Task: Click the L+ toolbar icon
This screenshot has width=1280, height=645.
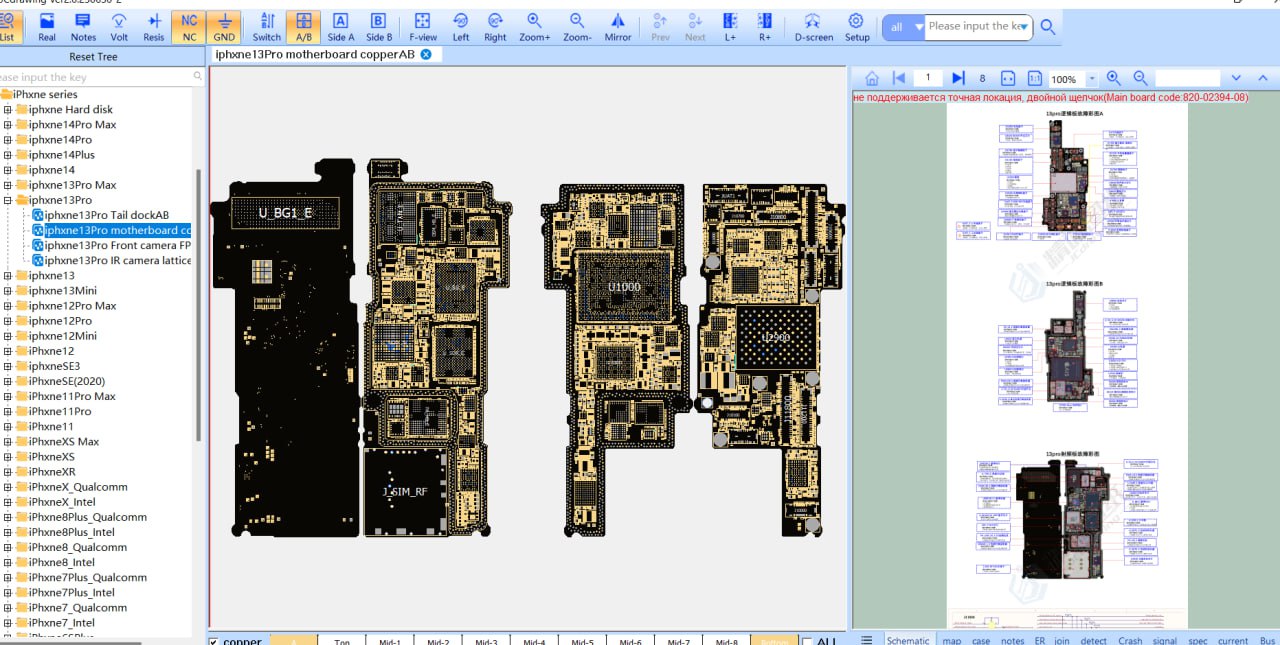Action: pyautogui.click(x=730, y=27)
